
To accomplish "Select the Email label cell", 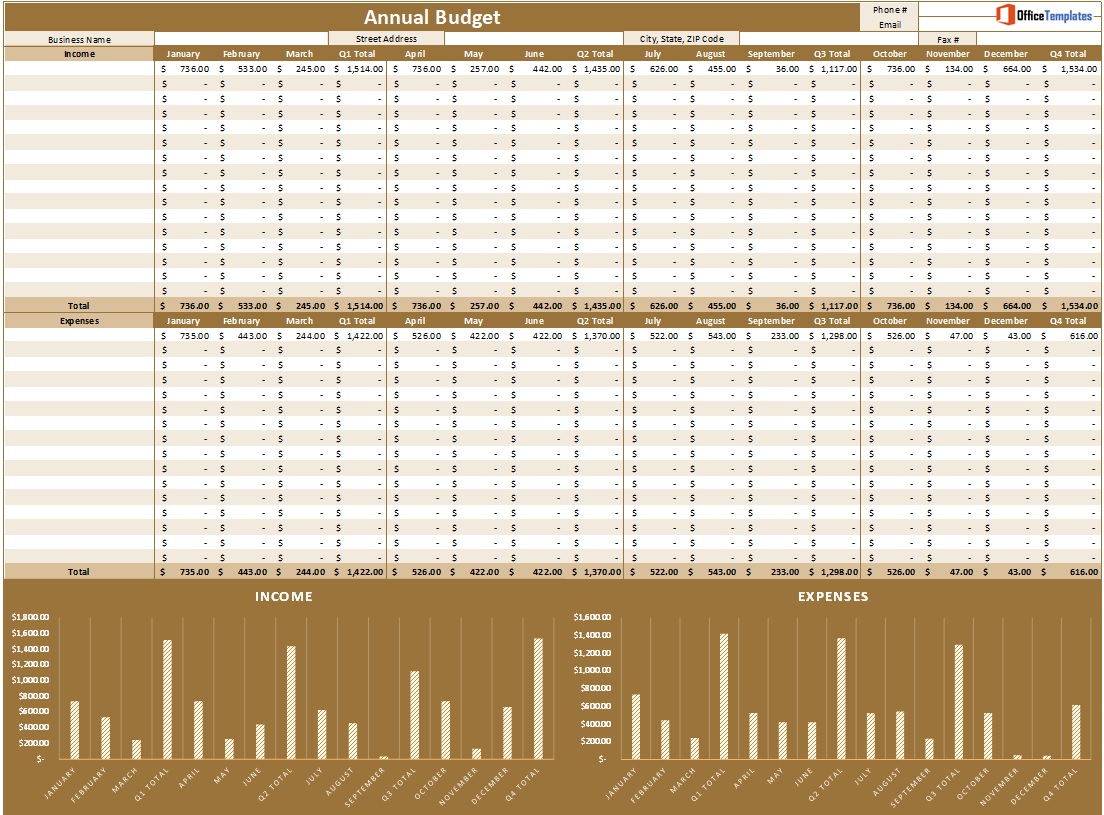I will pos(889,25).
